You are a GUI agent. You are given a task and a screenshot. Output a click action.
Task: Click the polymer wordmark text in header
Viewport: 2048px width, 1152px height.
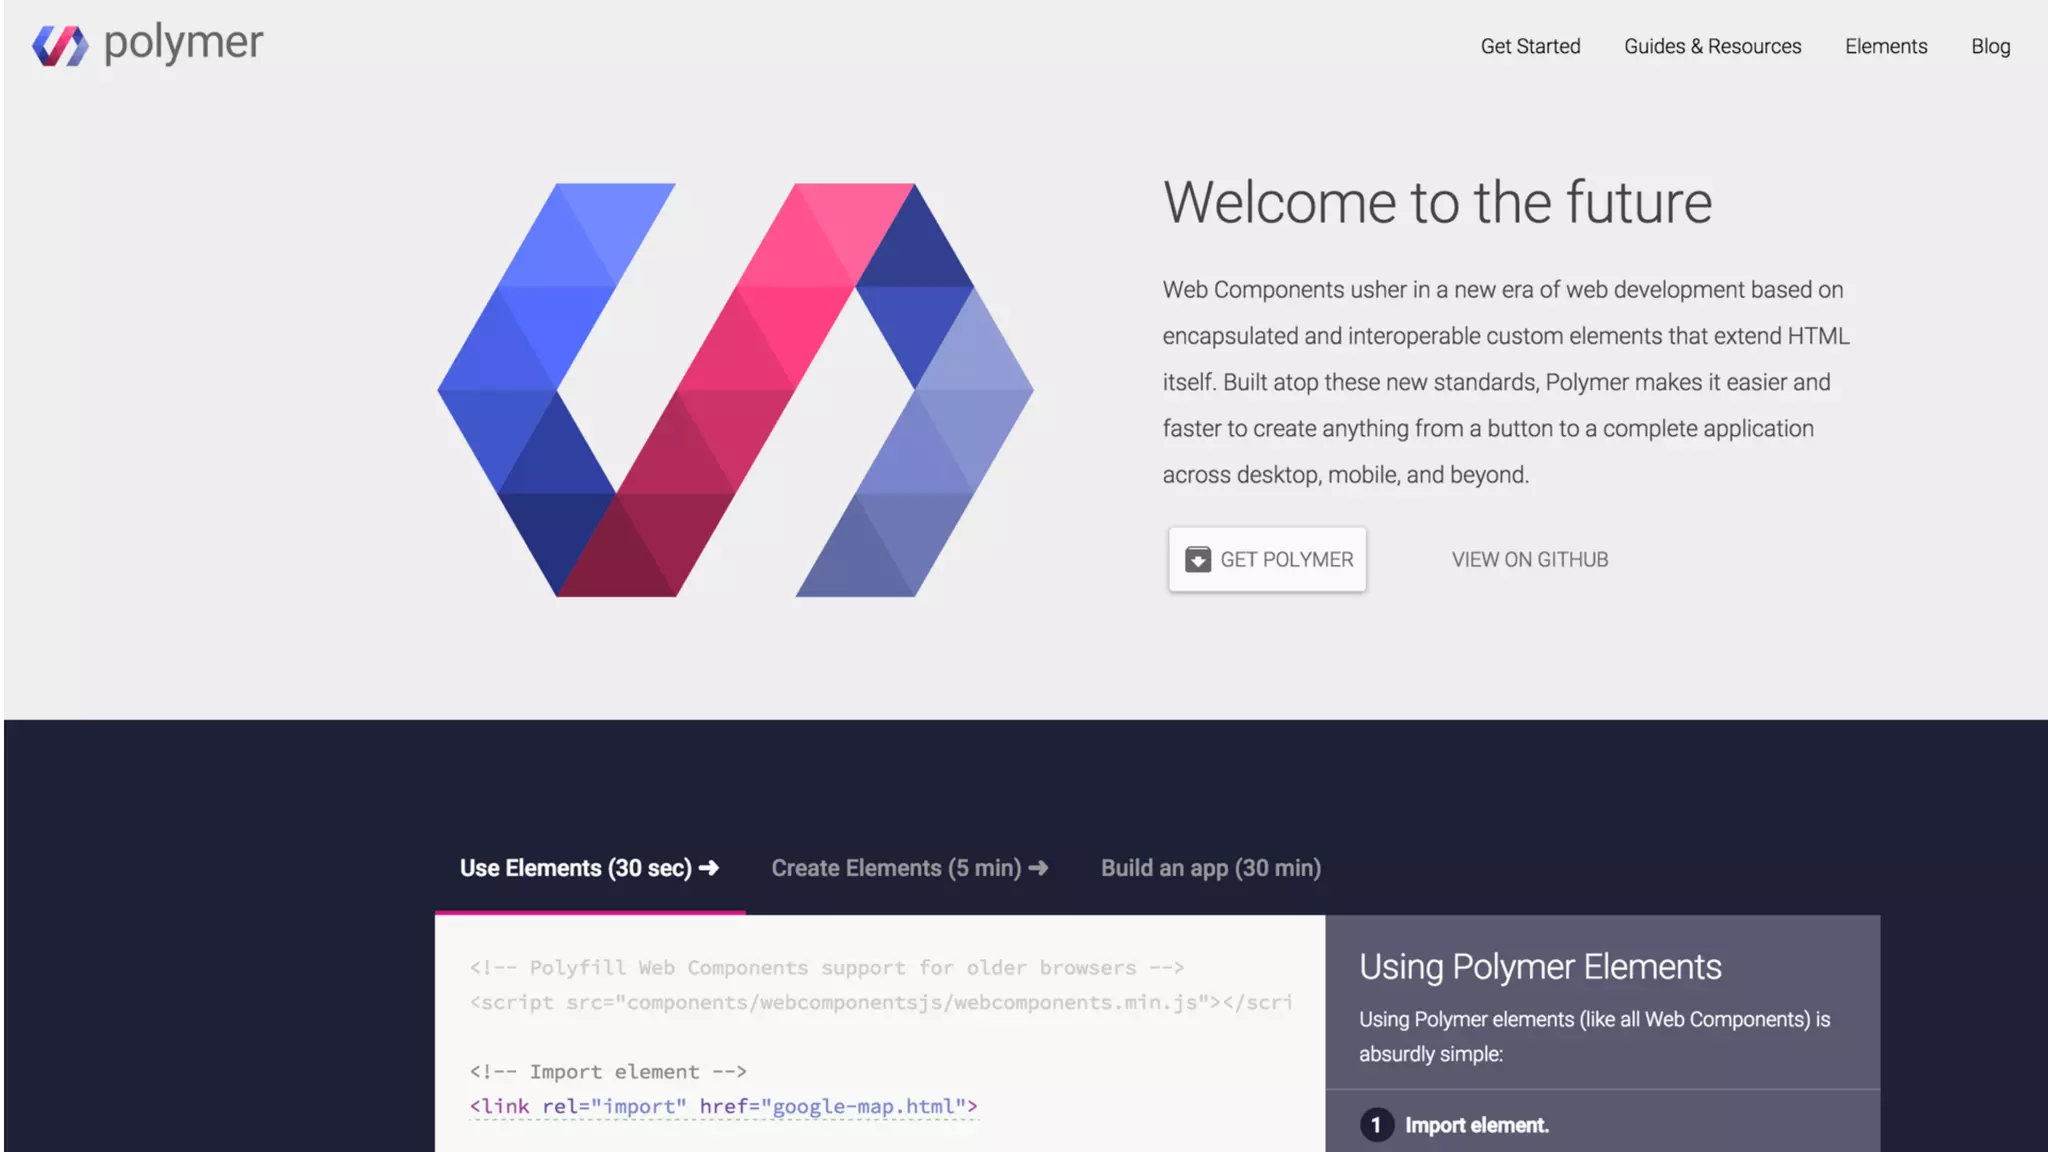184,44
